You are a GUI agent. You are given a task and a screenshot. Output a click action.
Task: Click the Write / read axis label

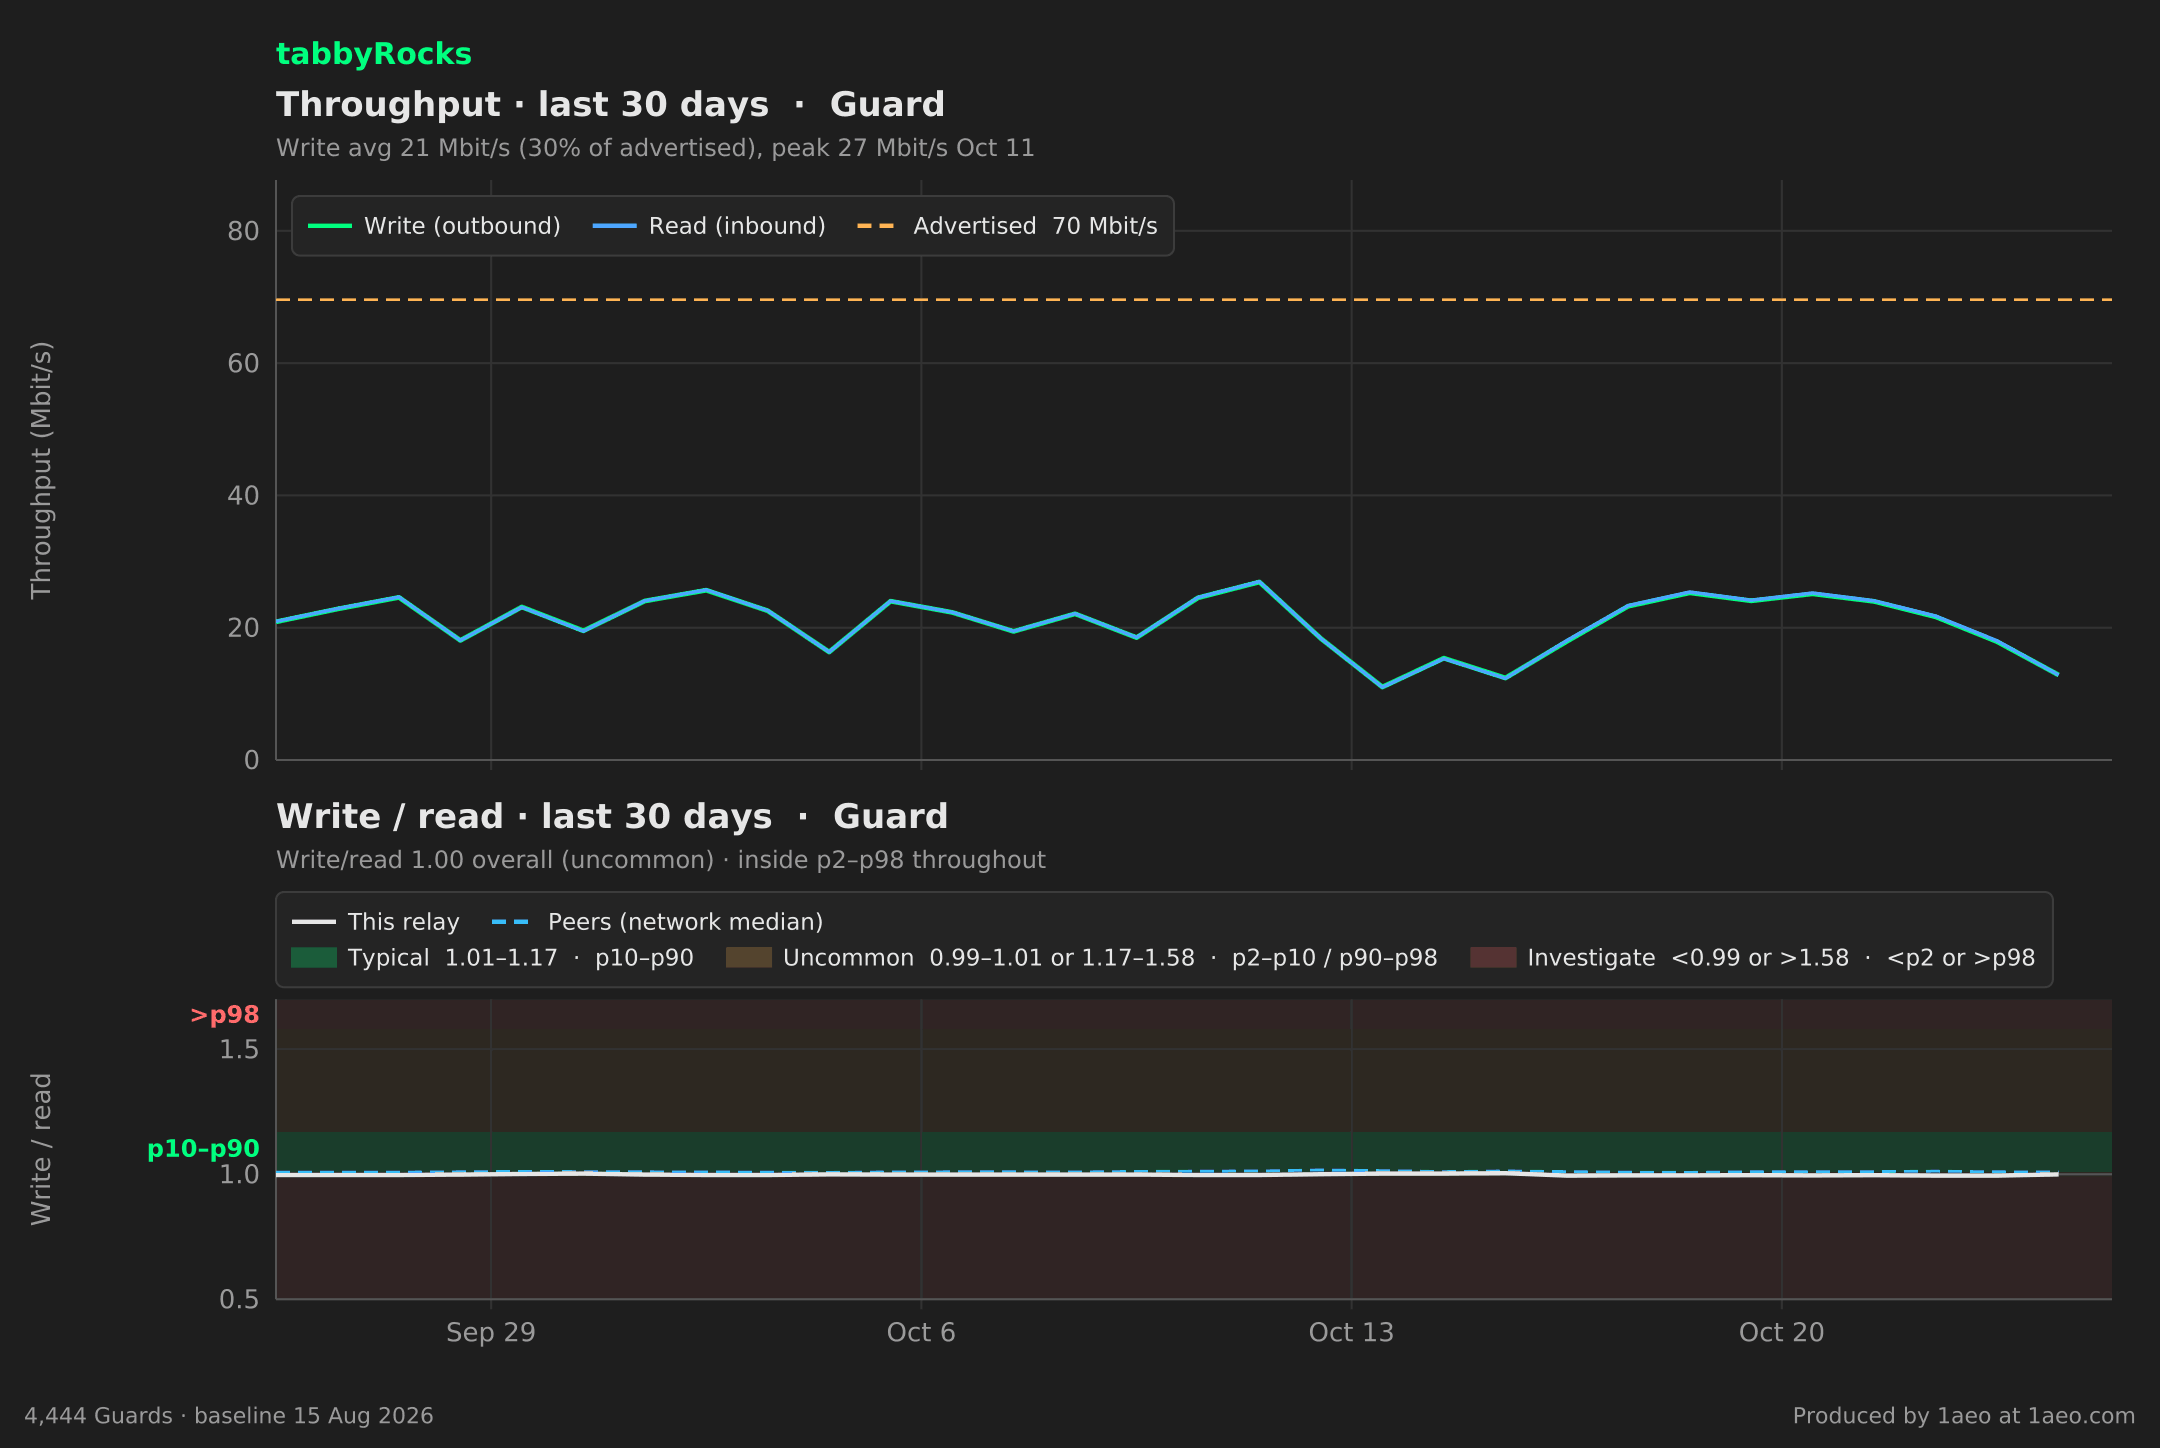[41, 1149]
